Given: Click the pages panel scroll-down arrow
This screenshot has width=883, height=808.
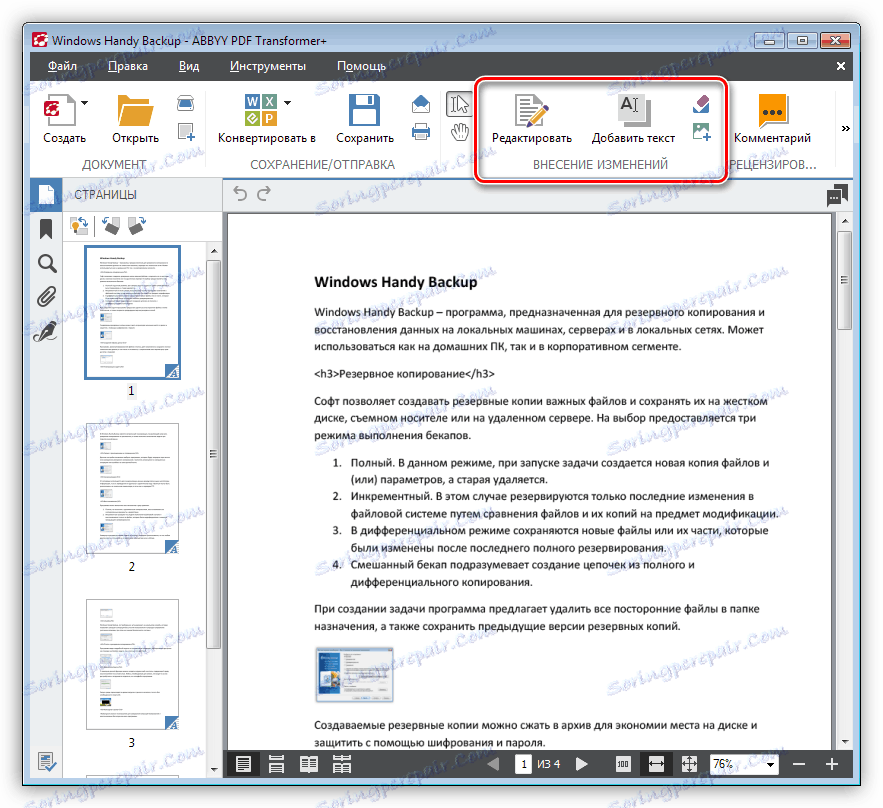Looking at the screenshot, I should click(x=214, y=769).
